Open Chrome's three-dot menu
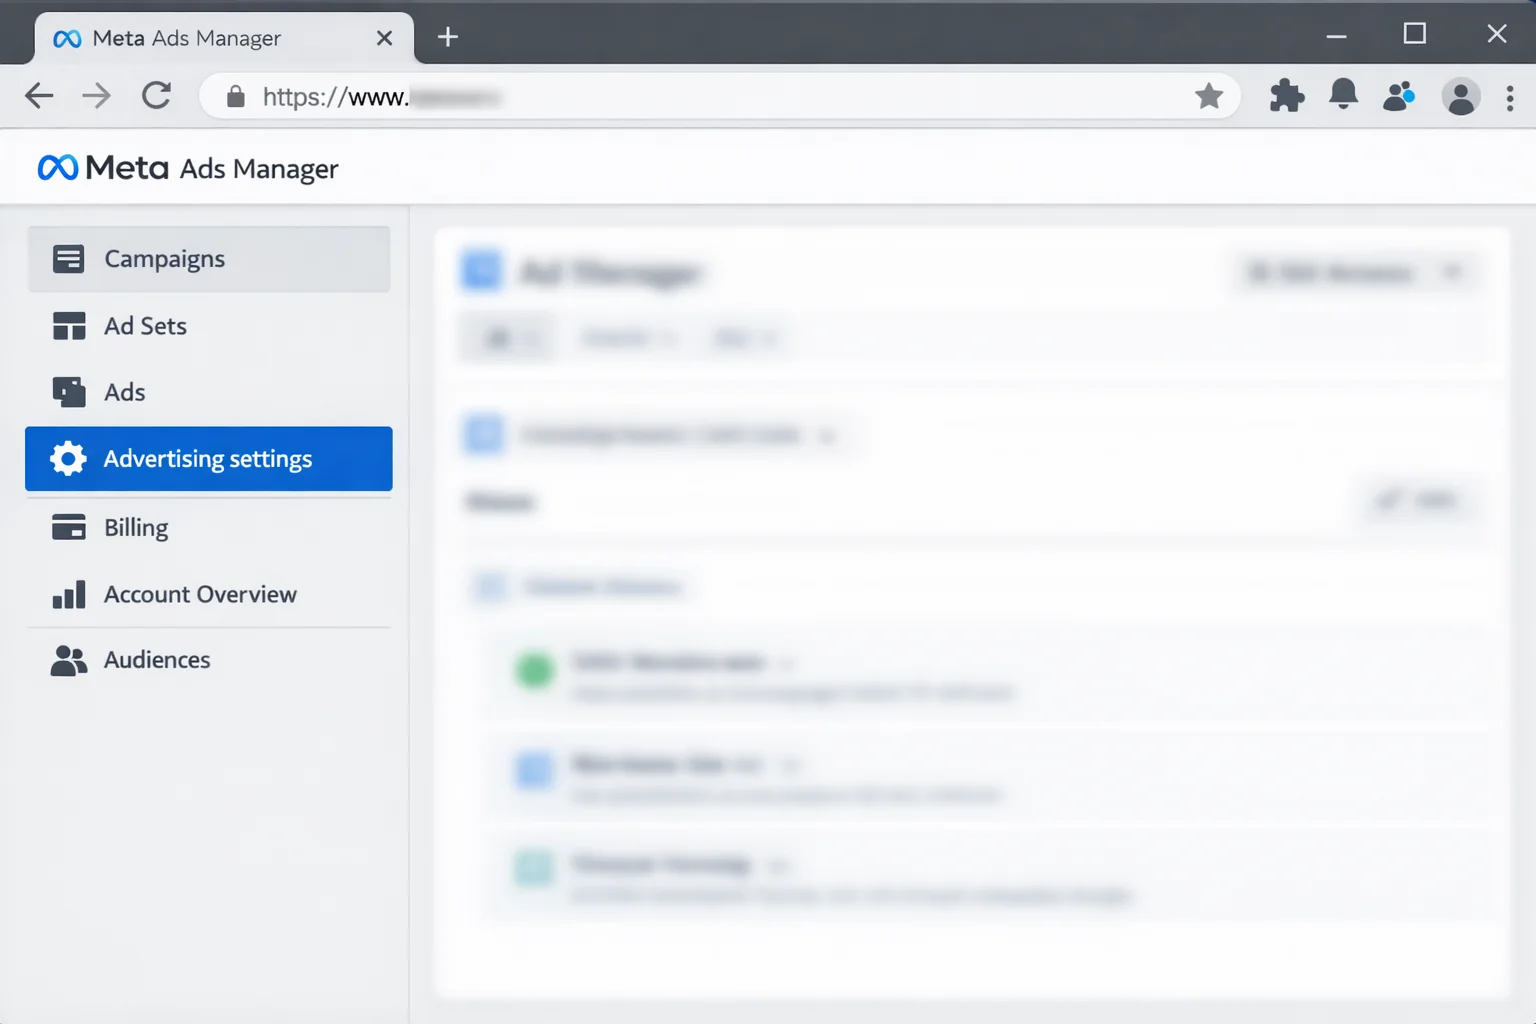Viewport: 1536px width, 1024px height. coord(1510,96)
